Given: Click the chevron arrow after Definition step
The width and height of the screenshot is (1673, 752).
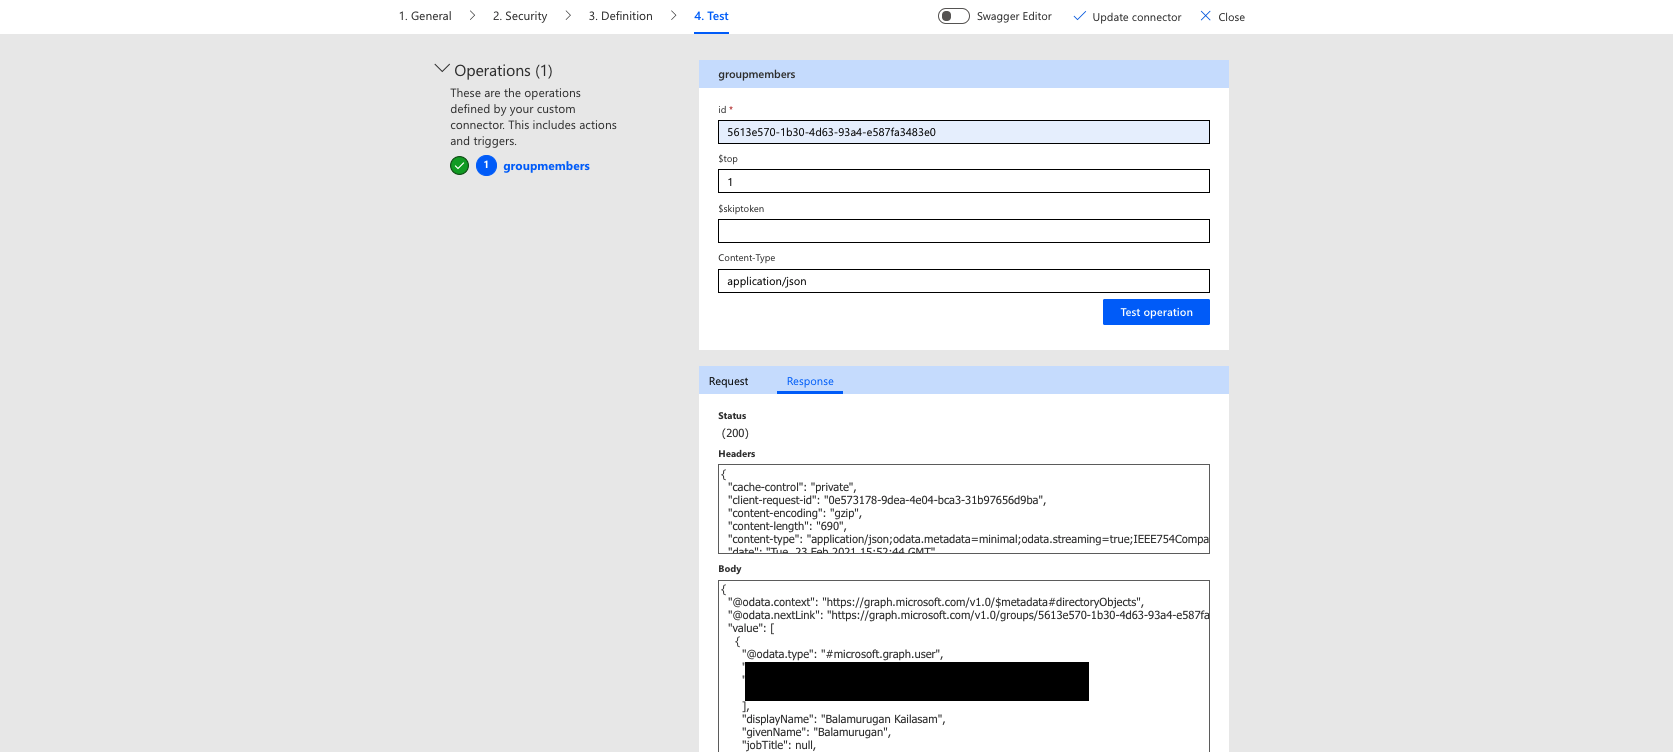Looking at the screenshot, I should [x=673, y=16].
